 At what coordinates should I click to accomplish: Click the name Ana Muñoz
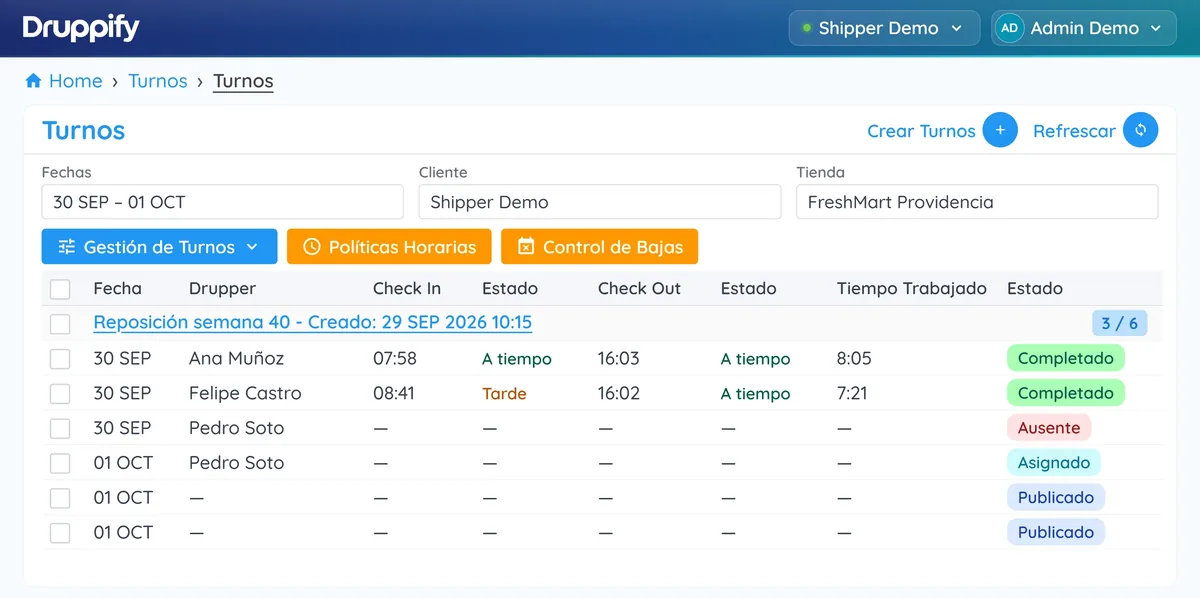coord(236,358)
